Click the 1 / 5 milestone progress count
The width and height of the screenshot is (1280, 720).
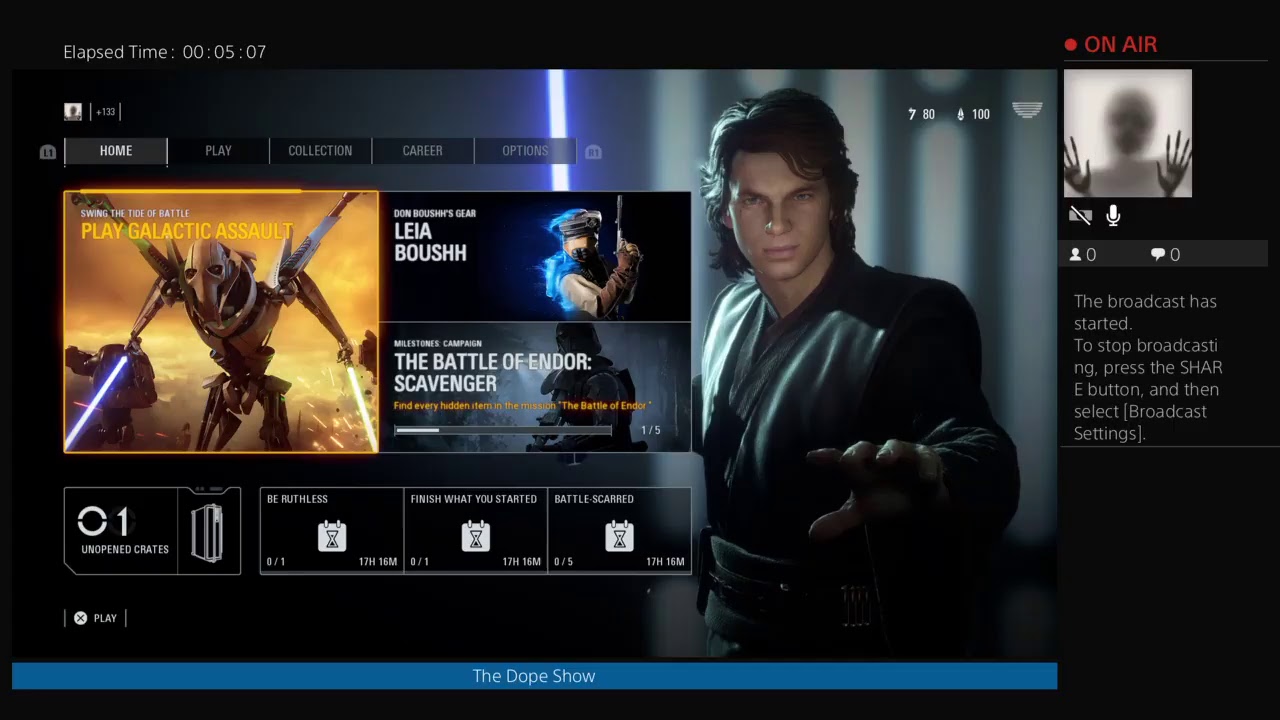click(x=651, y=431)
